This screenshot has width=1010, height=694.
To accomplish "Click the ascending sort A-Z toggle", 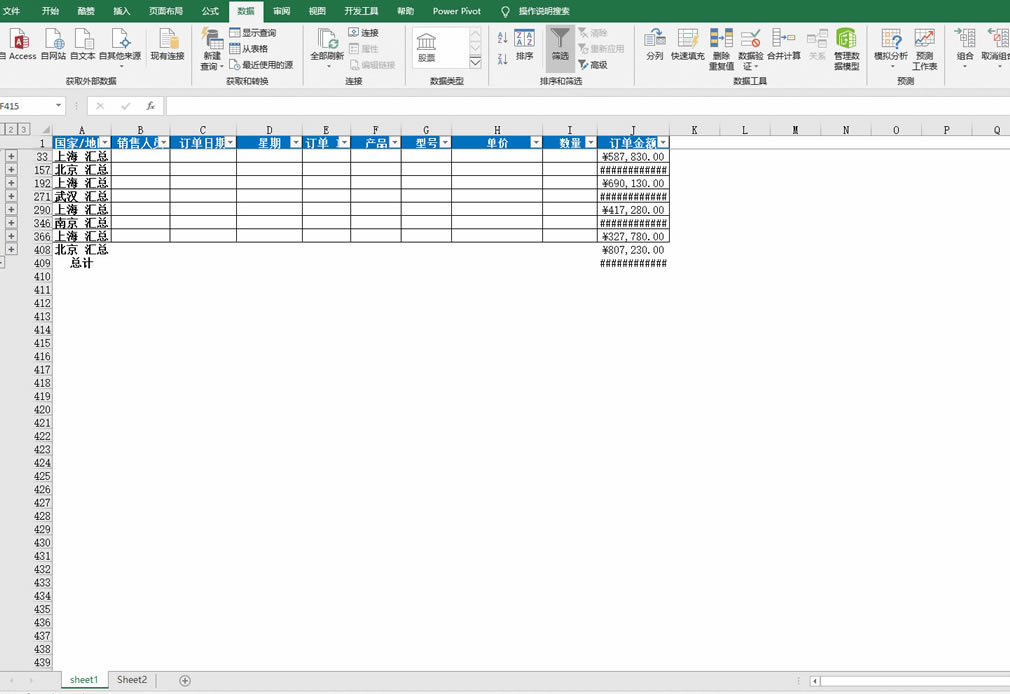I will 502,37.
